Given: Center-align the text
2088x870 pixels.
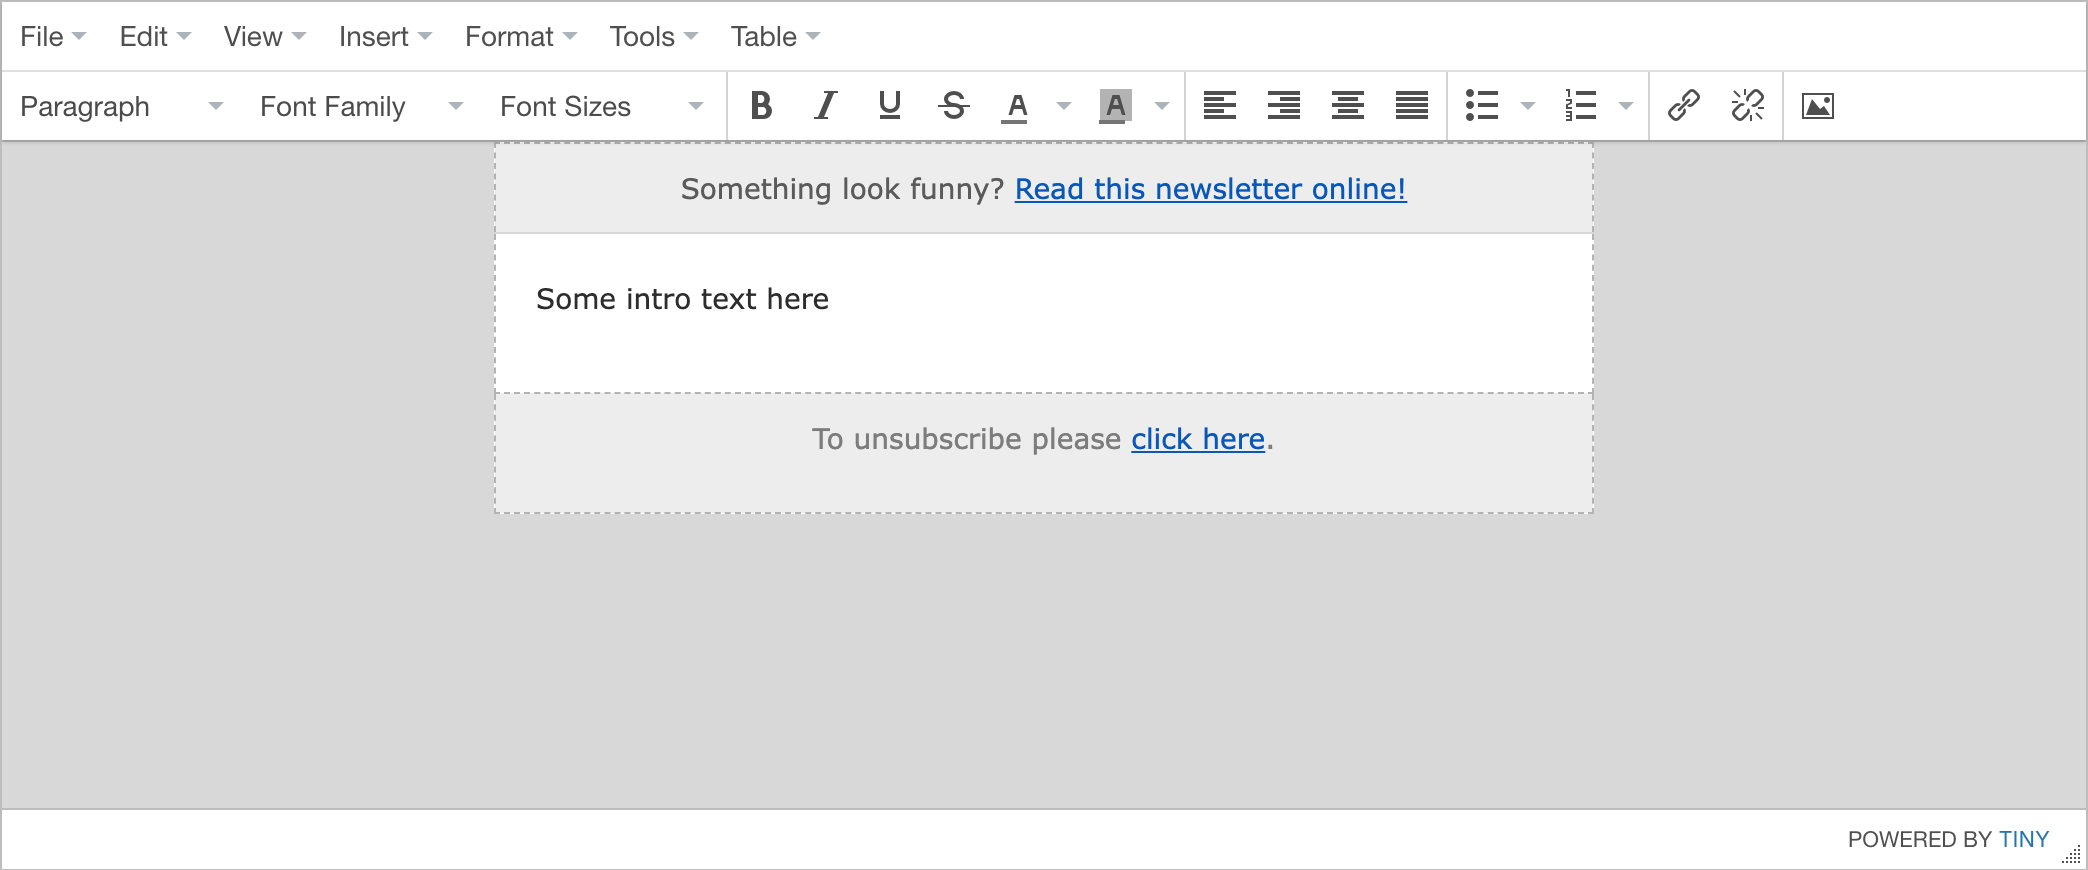Looking at the screenshot, I should (x=1347, y=106).
